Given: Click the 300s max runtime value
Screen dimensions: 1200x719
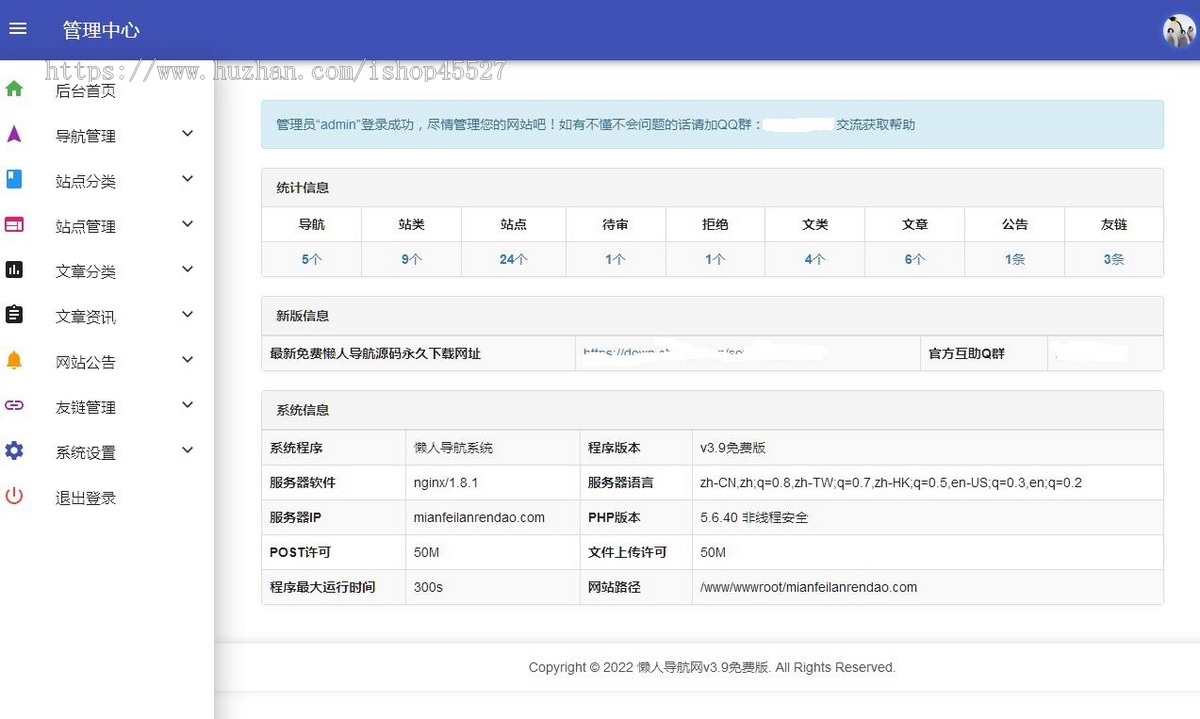Looking at the screenshot, I should point(428,587).
